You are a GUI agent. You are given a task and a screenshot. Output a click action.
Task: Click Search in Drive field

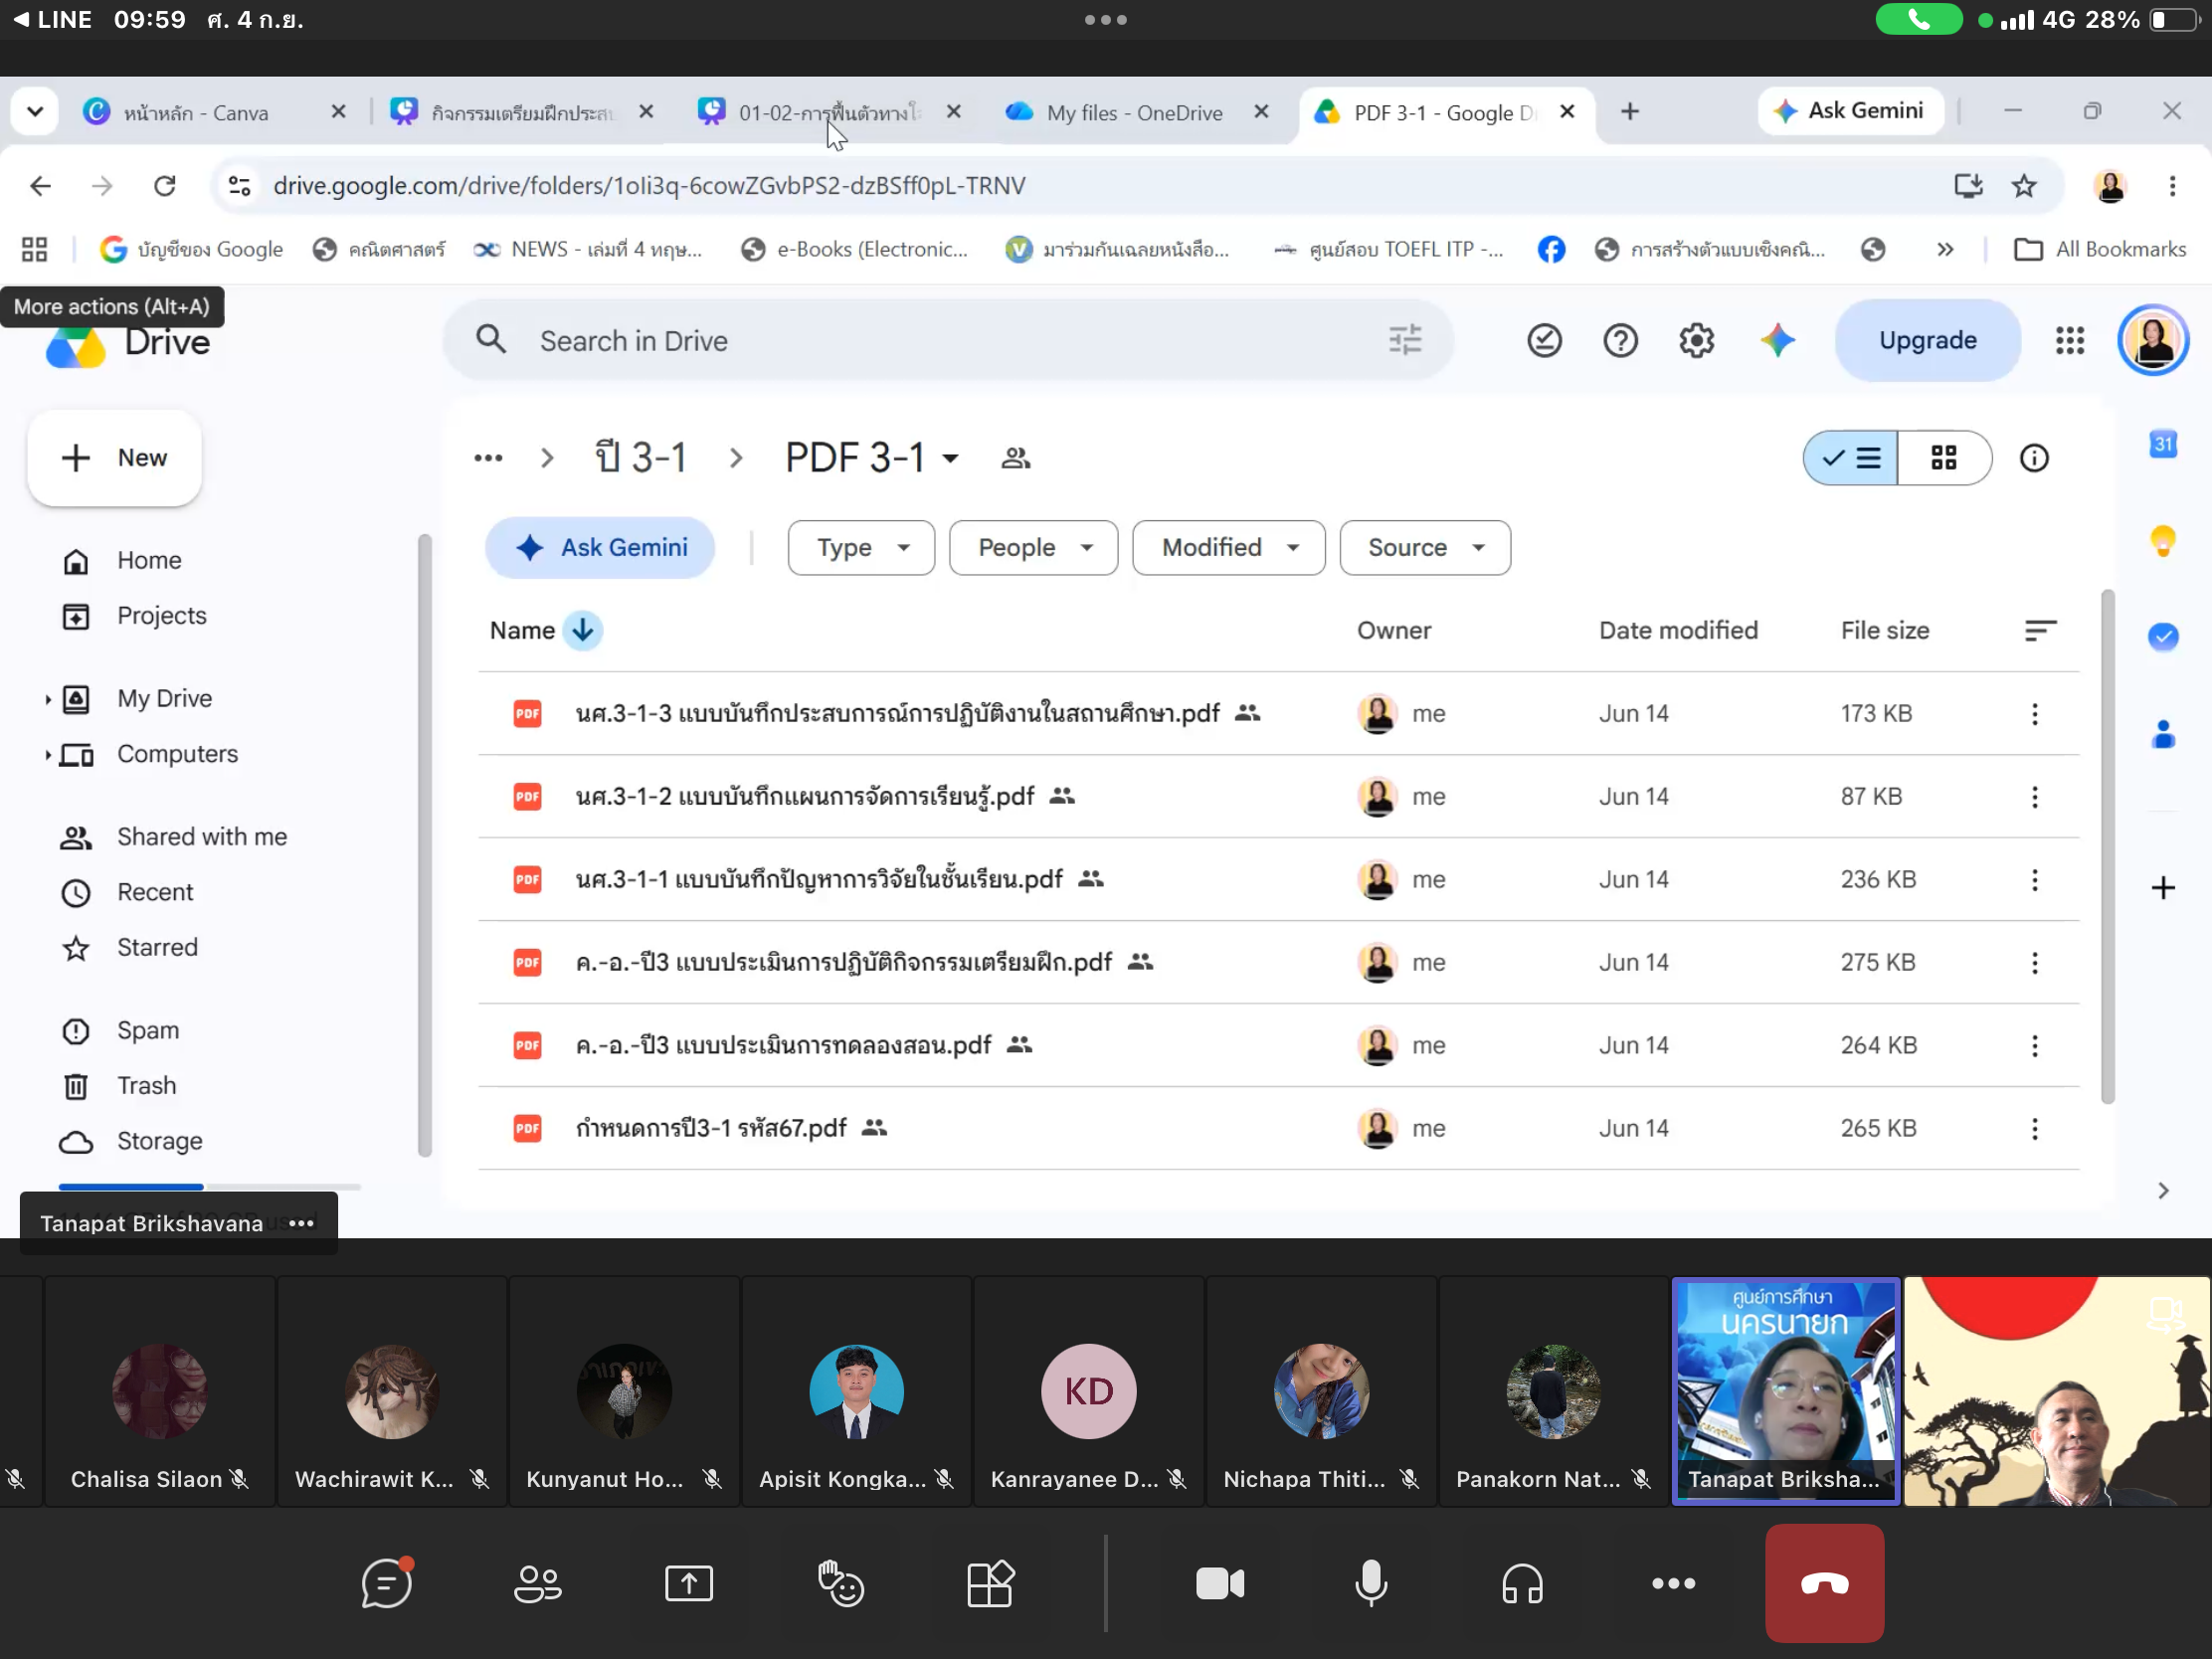coord(947,341)
